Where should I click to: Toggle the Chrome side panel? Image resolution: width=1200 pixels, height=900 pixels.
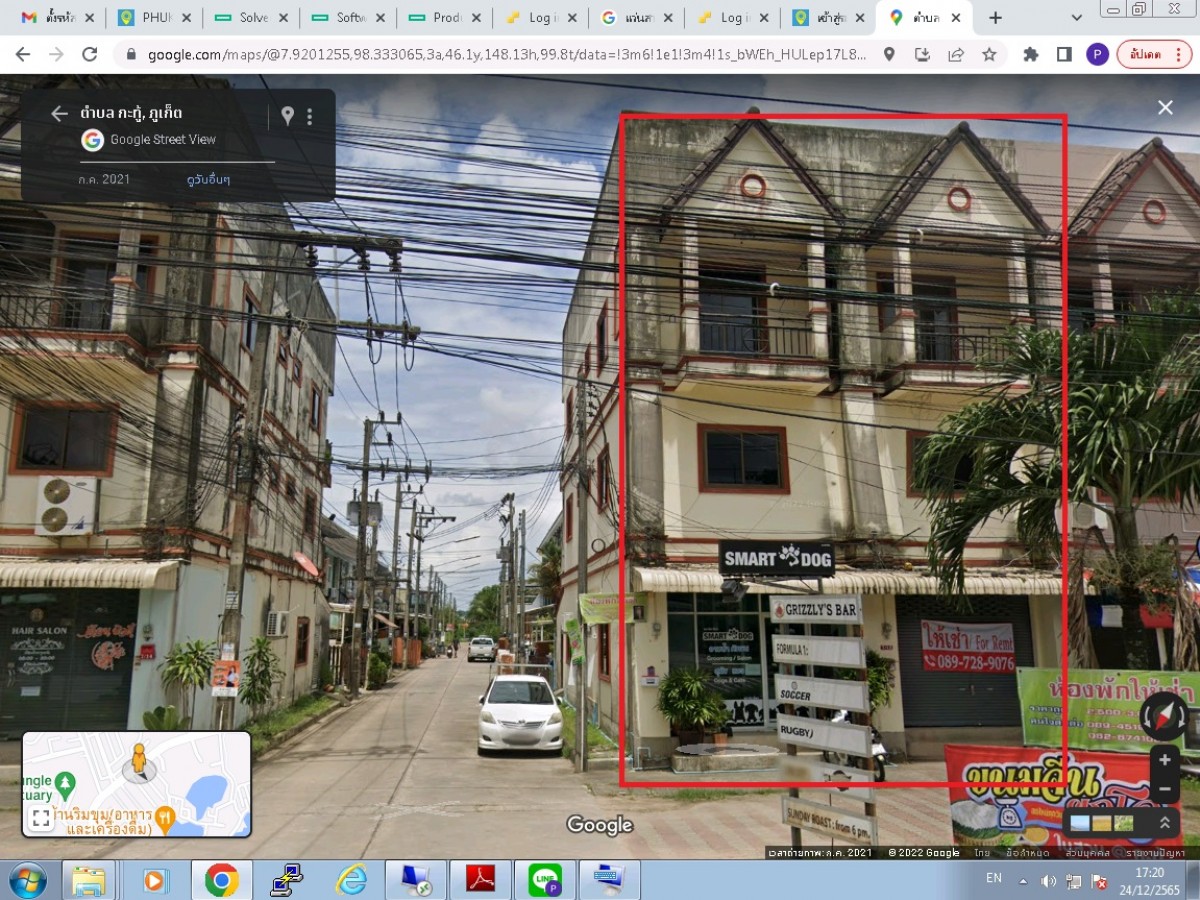[x=1064, y=54]
